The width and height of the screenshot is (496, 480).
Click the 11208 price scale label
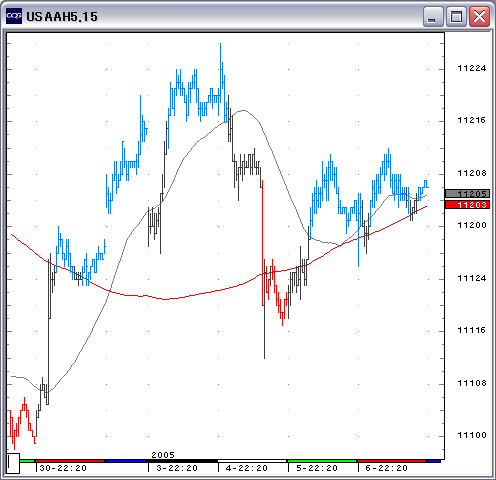(x=472, y=173)
